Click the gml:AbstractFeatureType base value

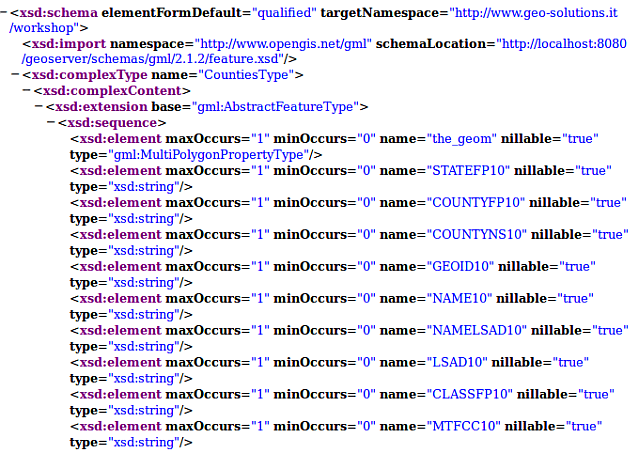275,107
